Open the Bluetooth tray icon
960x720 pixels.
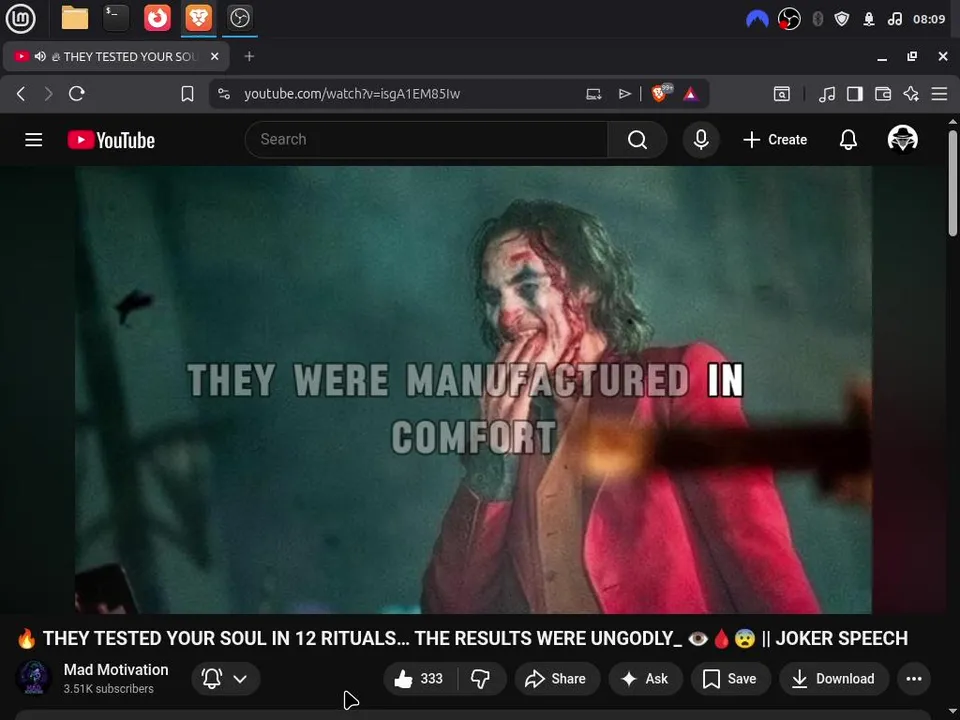[x=817, y=20]
